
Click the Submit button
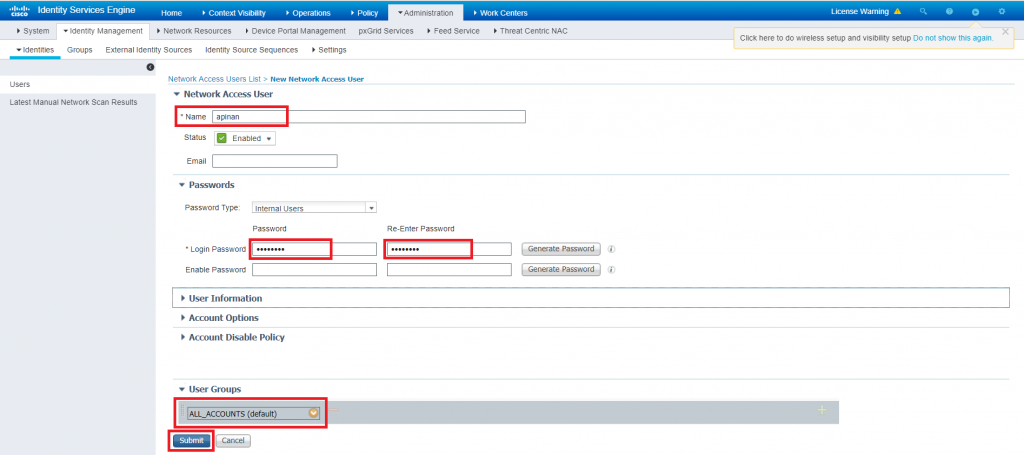[191, 440]
